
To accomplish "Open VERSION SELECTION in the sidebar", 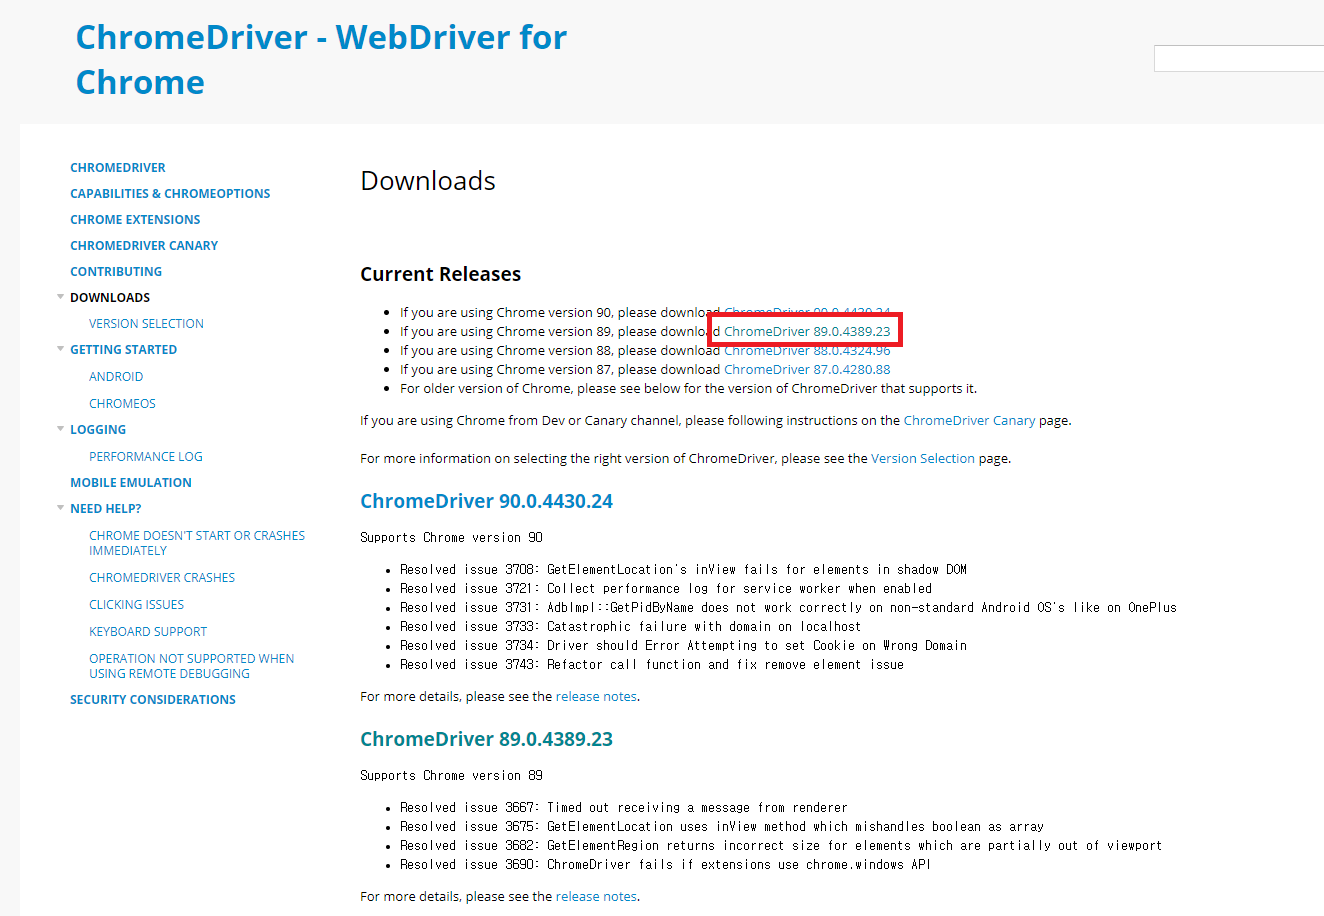I will click(146, 324).
